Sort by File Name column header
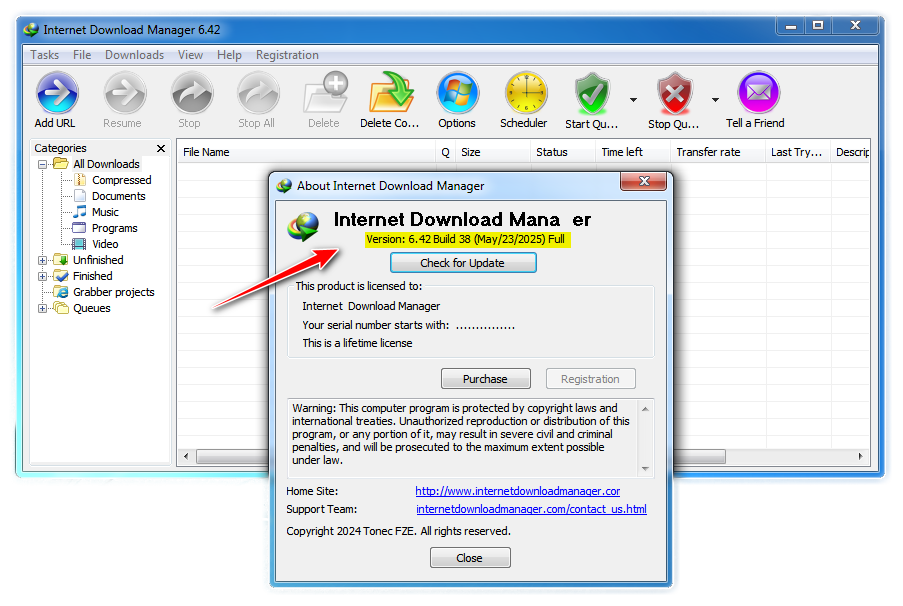Screen dimensions: 903x606 pos(306,152)
